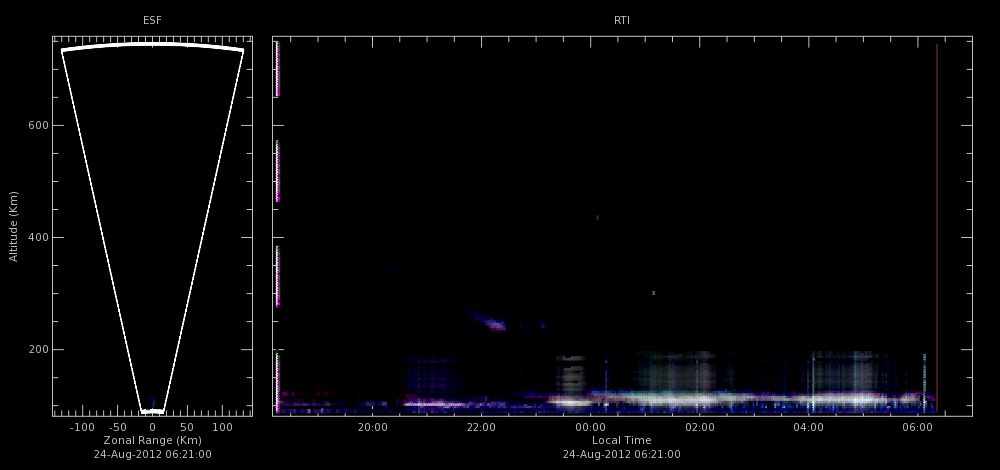Click the 50 zonal range tick label
Viewport: 1000px width, 470px height.
(x=187, y=427)
